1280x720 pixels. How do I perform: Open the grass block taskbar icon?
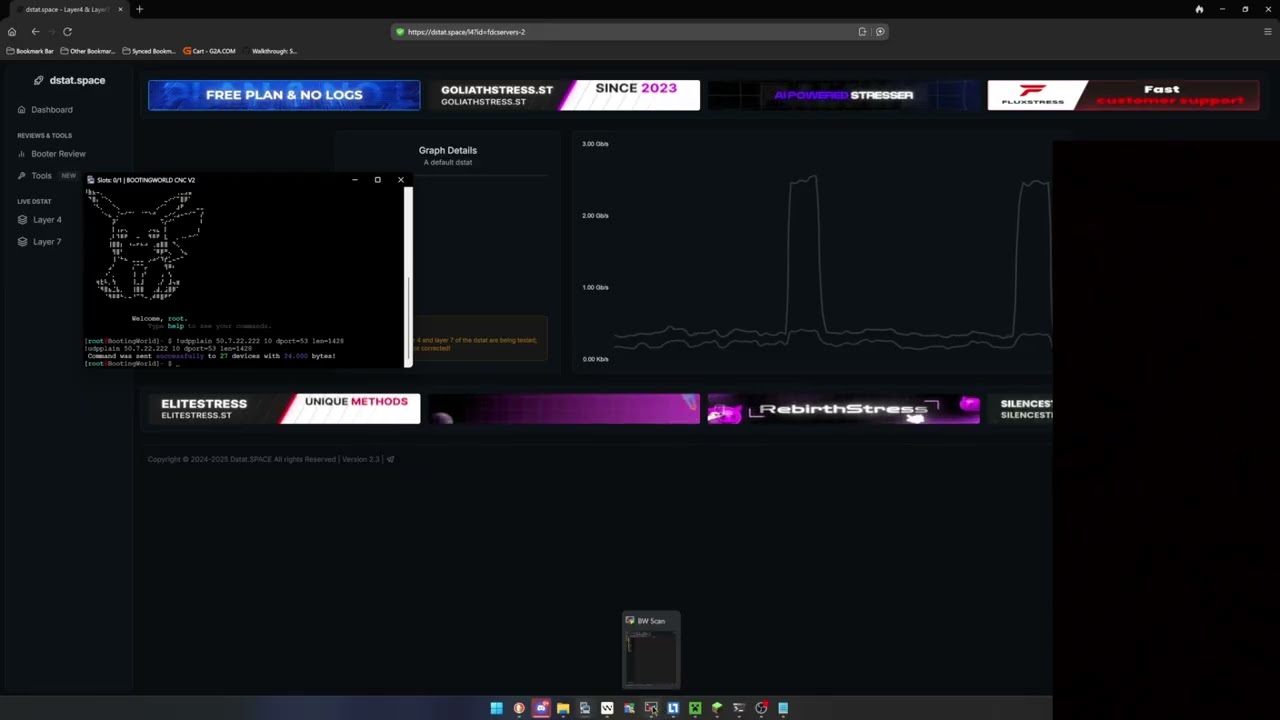[717, 708]
